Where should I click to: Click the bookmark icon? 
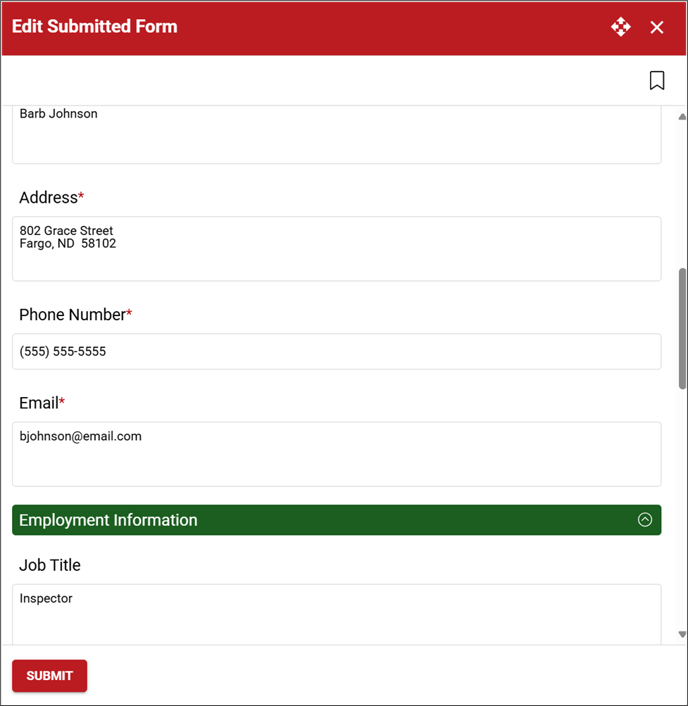pyautogui.click(x=657, y=81)
